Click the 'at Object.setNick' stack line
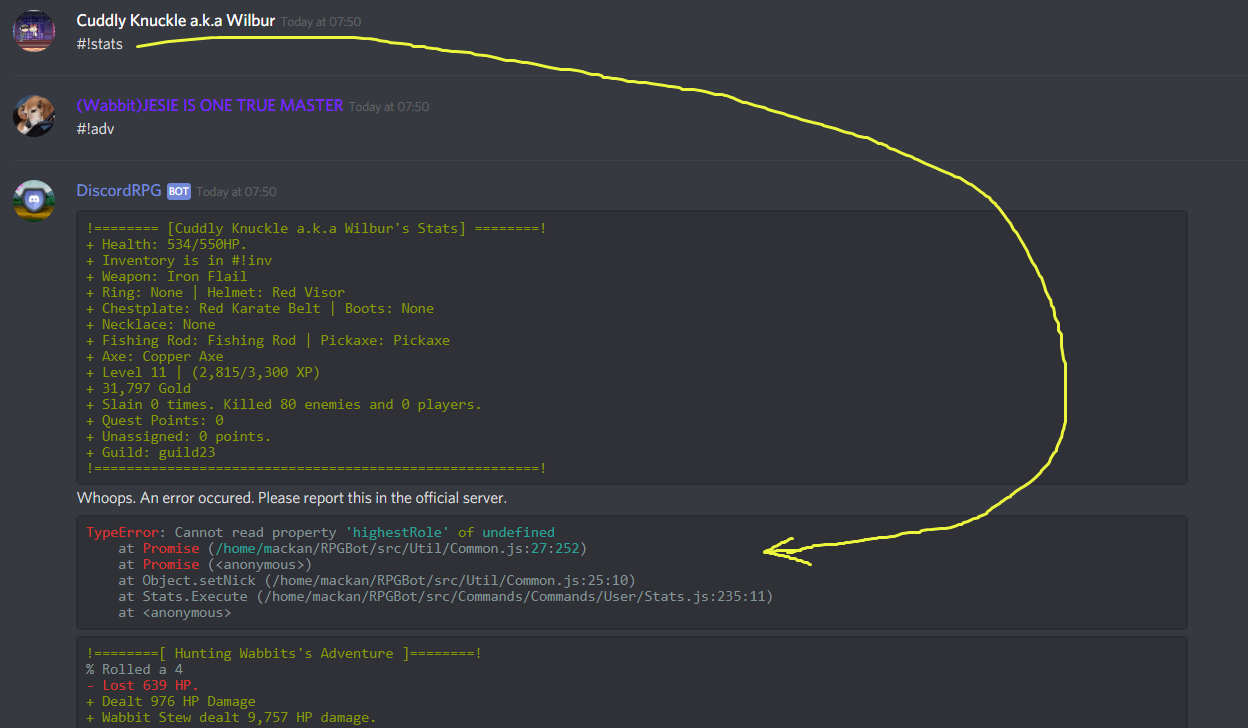Image resolution: width=1248 pixels, height=728 pixels. [377, 580]
